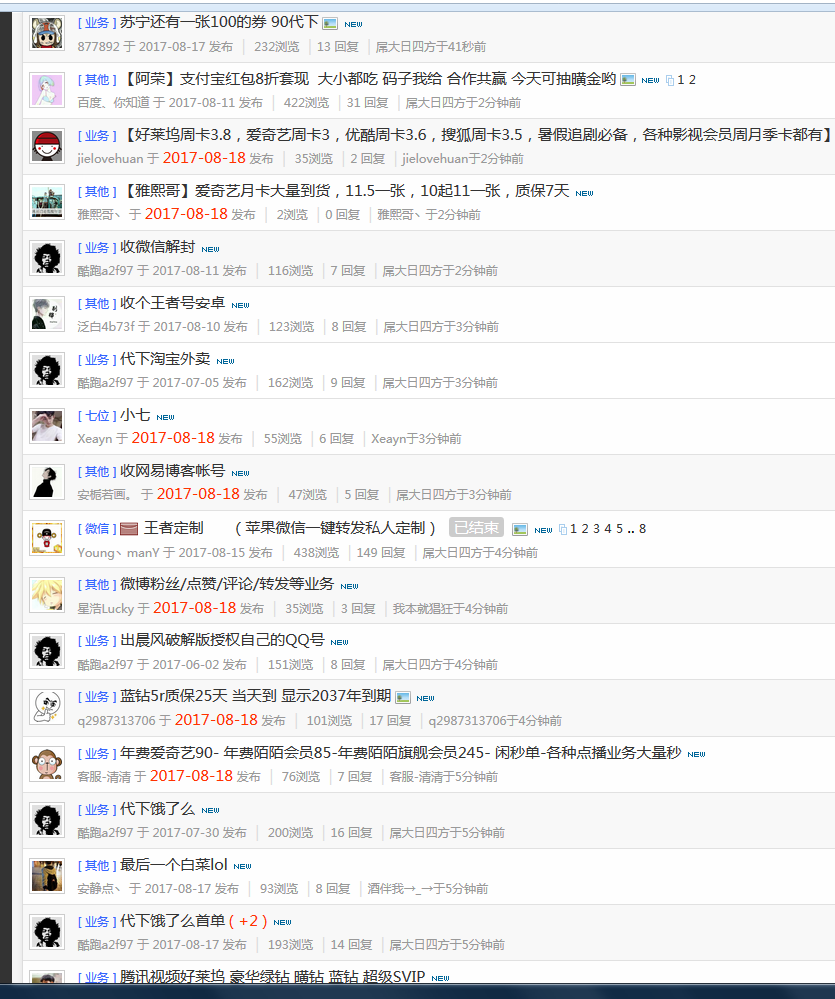Open the thread 代下淘宝外卖
Image resolution: width=835 pixels, height=999 pixels.
coord(165,359)
